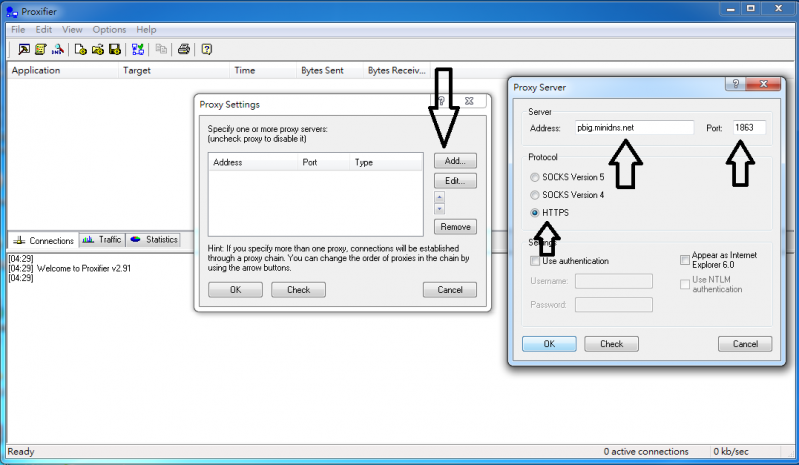This screenshot has width=799, height=465.
Task: Sort by Bytes Sent column header
Action: [330, 70]
